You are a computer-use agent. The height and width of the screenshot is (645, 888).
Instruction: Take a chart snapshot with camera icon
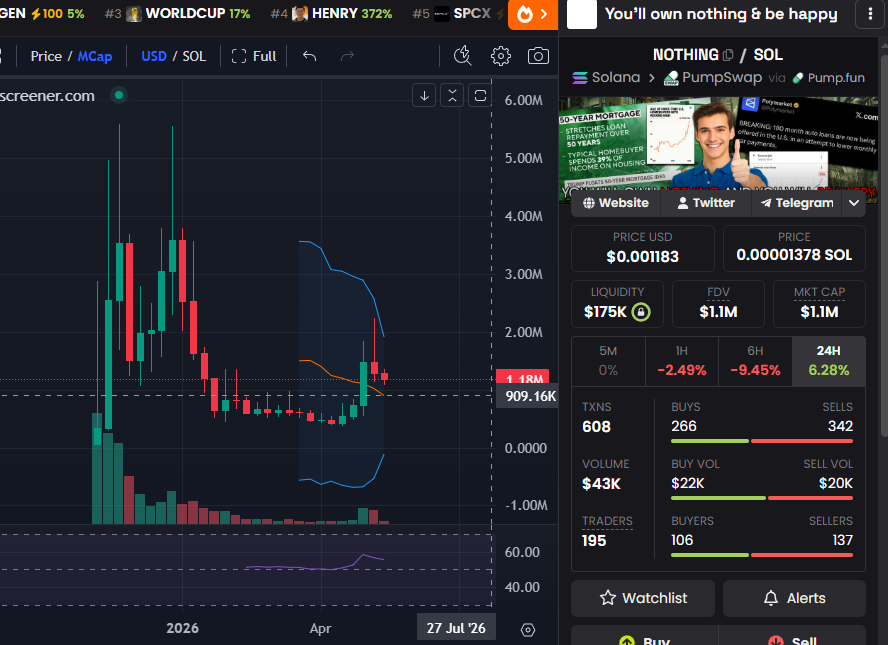(x=538, y=56)
